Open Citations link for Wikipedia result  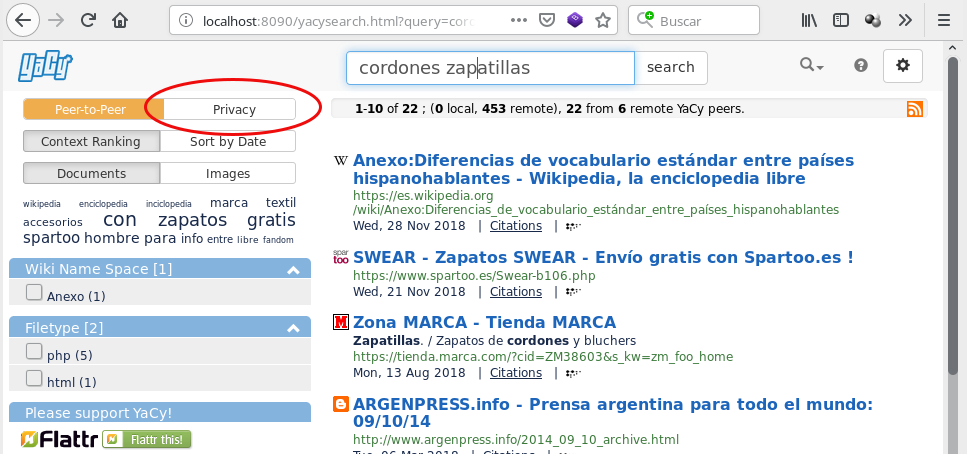(516, 226)
